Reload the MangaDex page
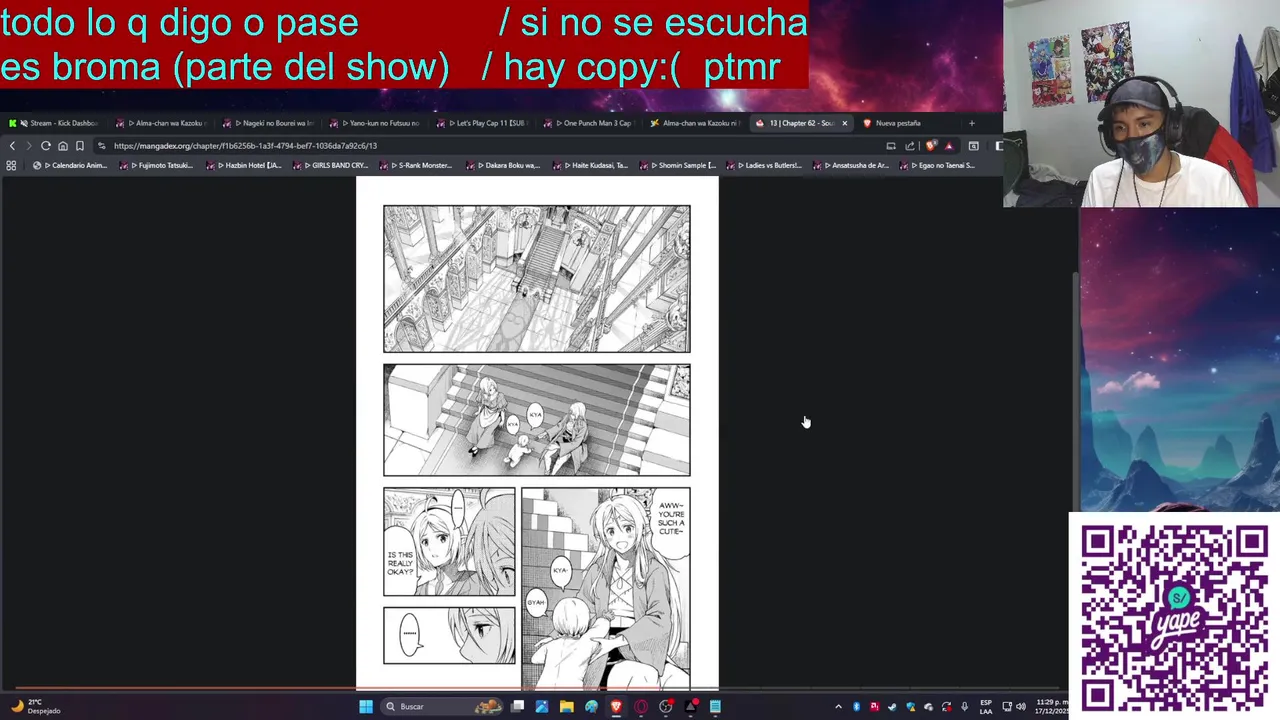 pos(45,146)
